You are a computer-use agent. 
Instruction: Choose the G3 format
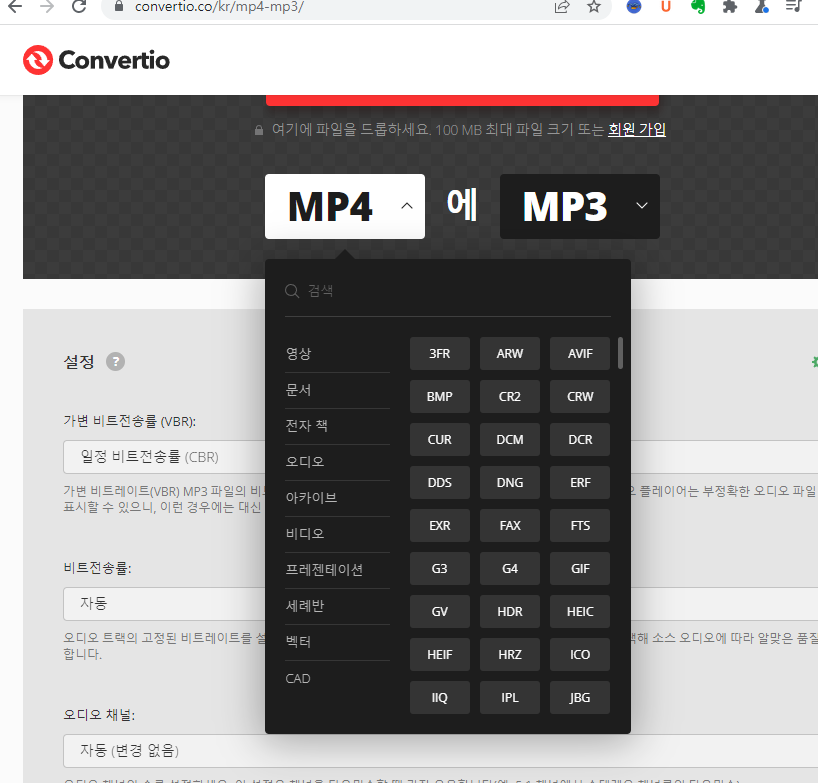[440, 569]
